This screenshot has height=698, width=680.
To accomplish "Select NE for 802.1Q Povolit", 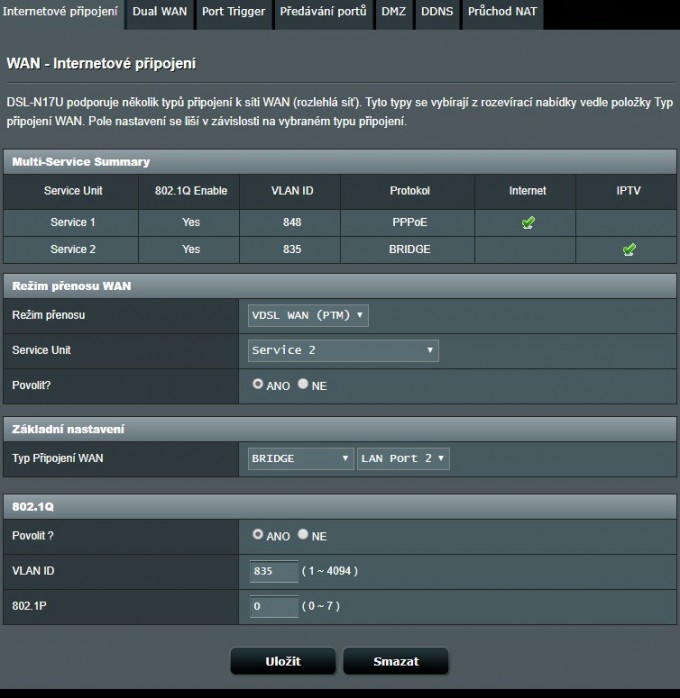I will [303, 534].
